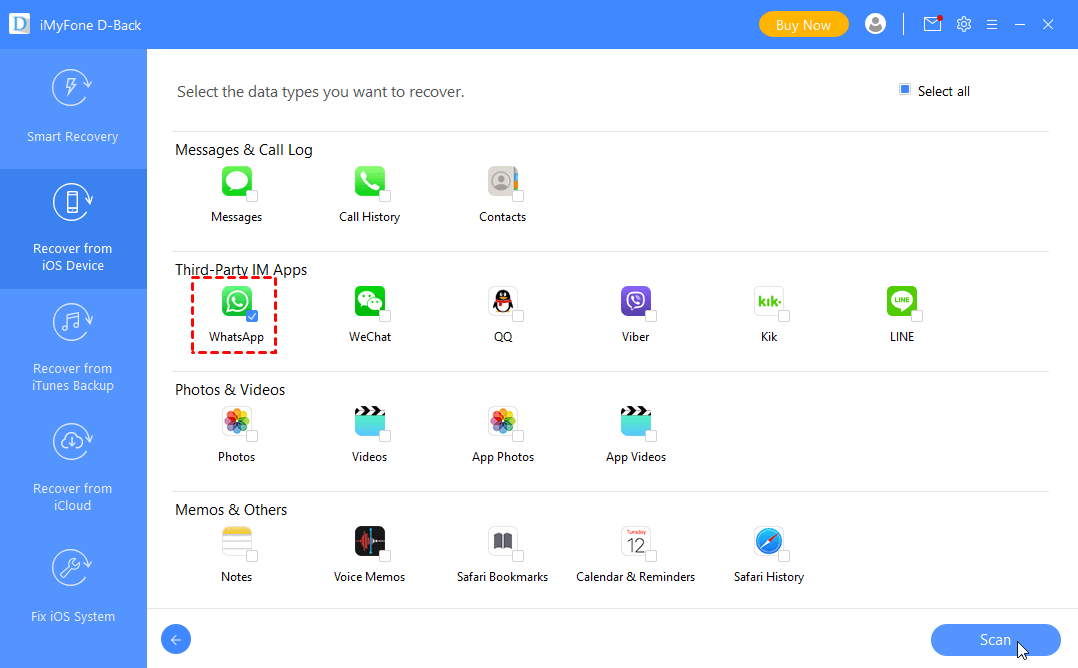This screenshot has height=668, width=1078.
Task: Tick the Messages checkbox
Action: click(x=252, y=195)
